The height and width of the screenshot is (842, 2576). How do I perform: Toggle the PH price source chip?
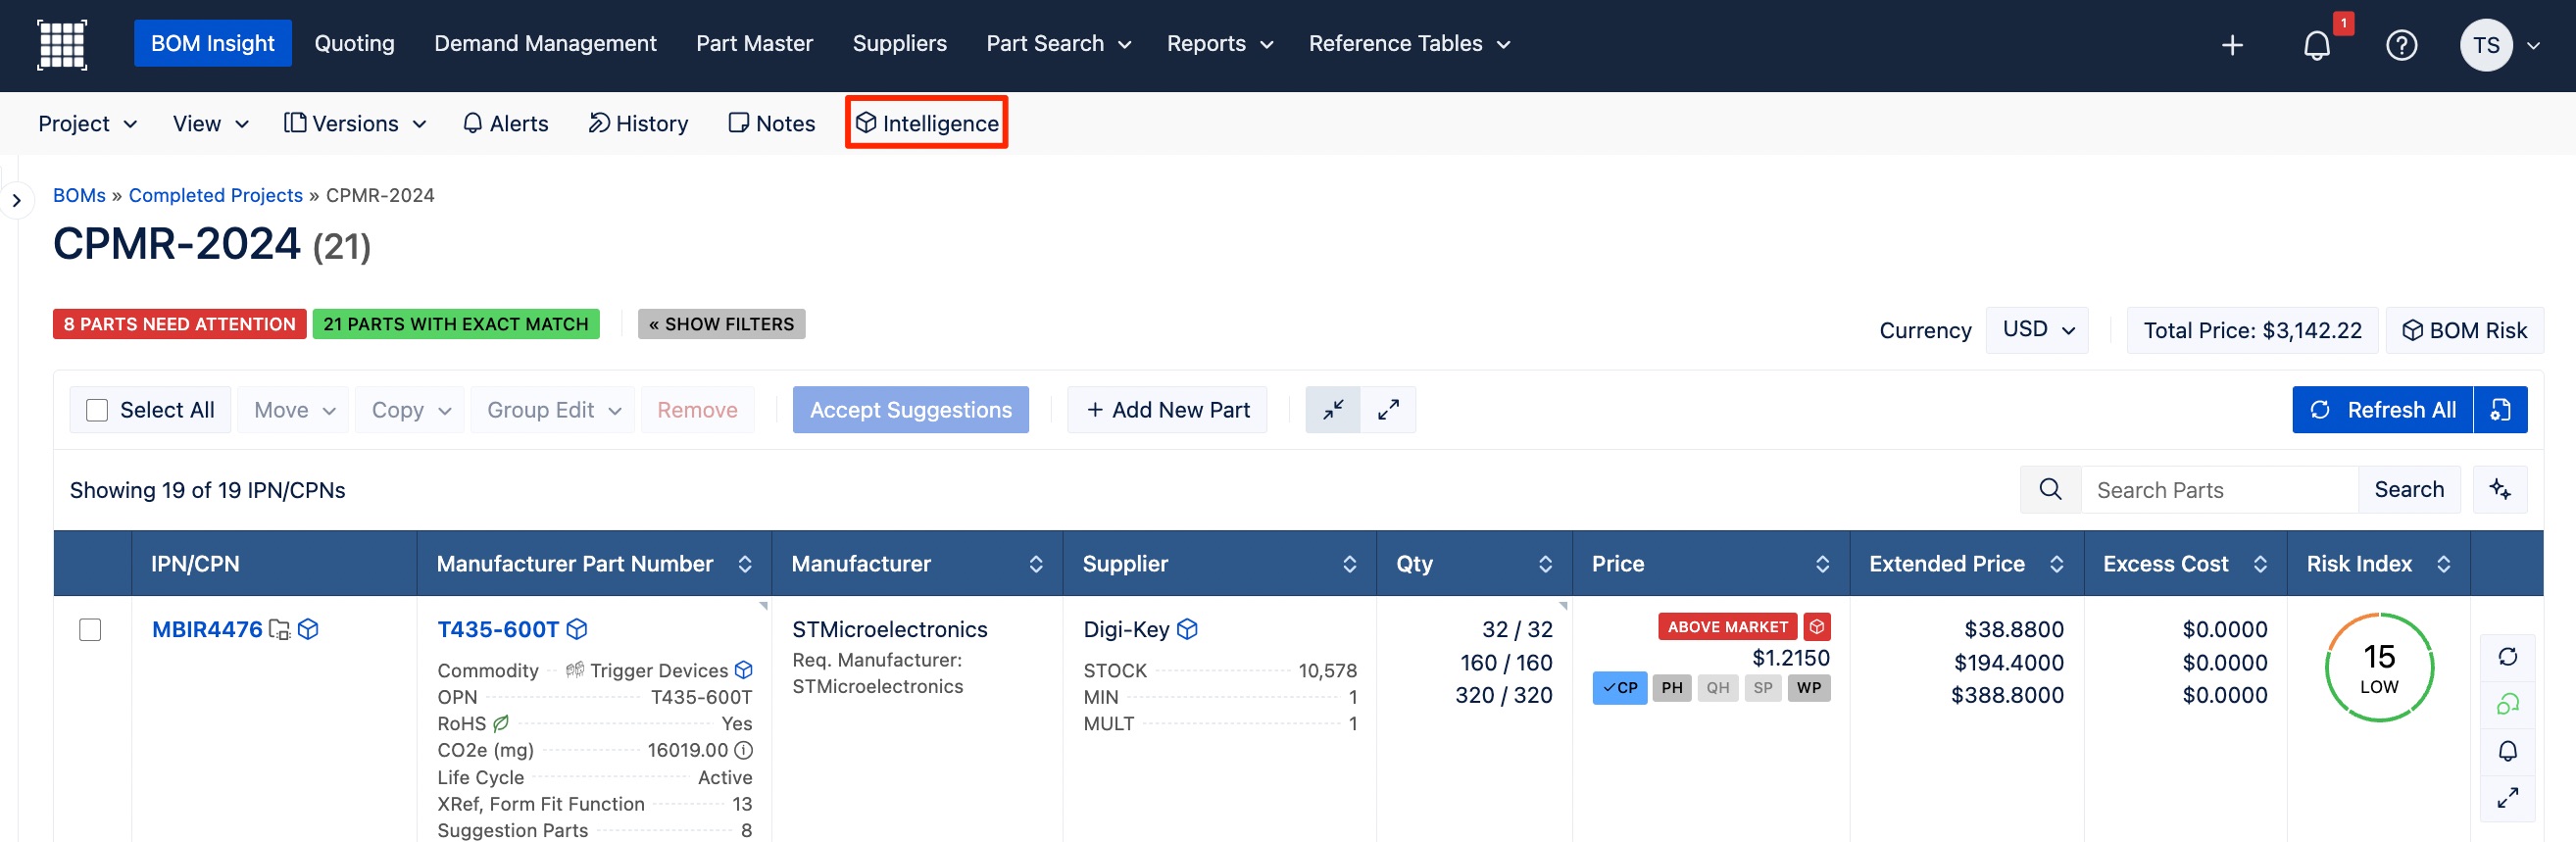click(1671, 688)
